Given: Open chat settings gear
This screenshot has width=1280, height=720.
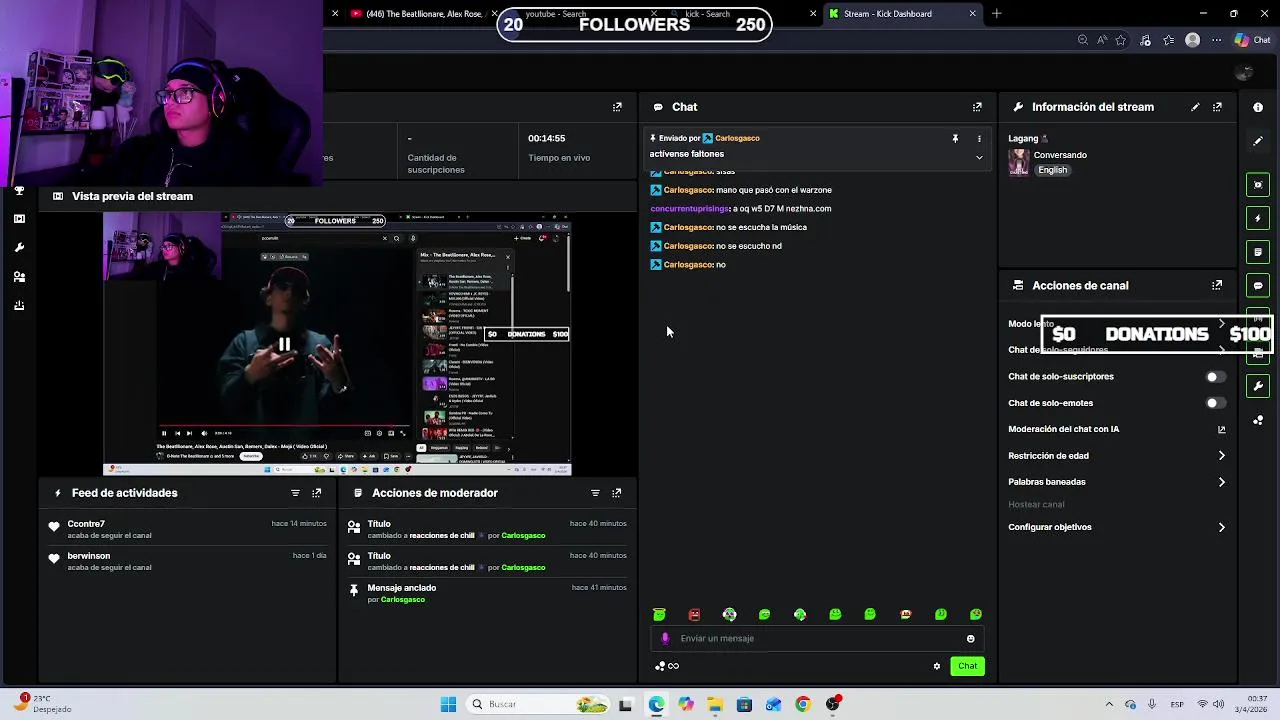Looking at the screenshot, I should 937,666.
